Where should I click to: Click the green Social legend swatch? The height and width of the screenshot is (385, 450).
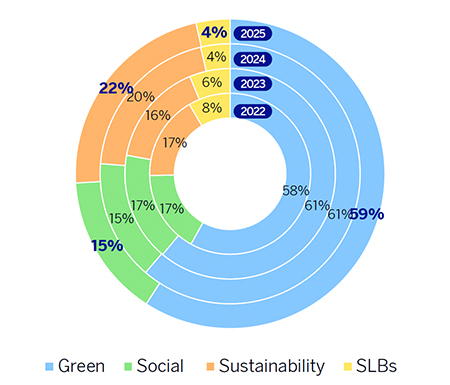coord(128,367)
